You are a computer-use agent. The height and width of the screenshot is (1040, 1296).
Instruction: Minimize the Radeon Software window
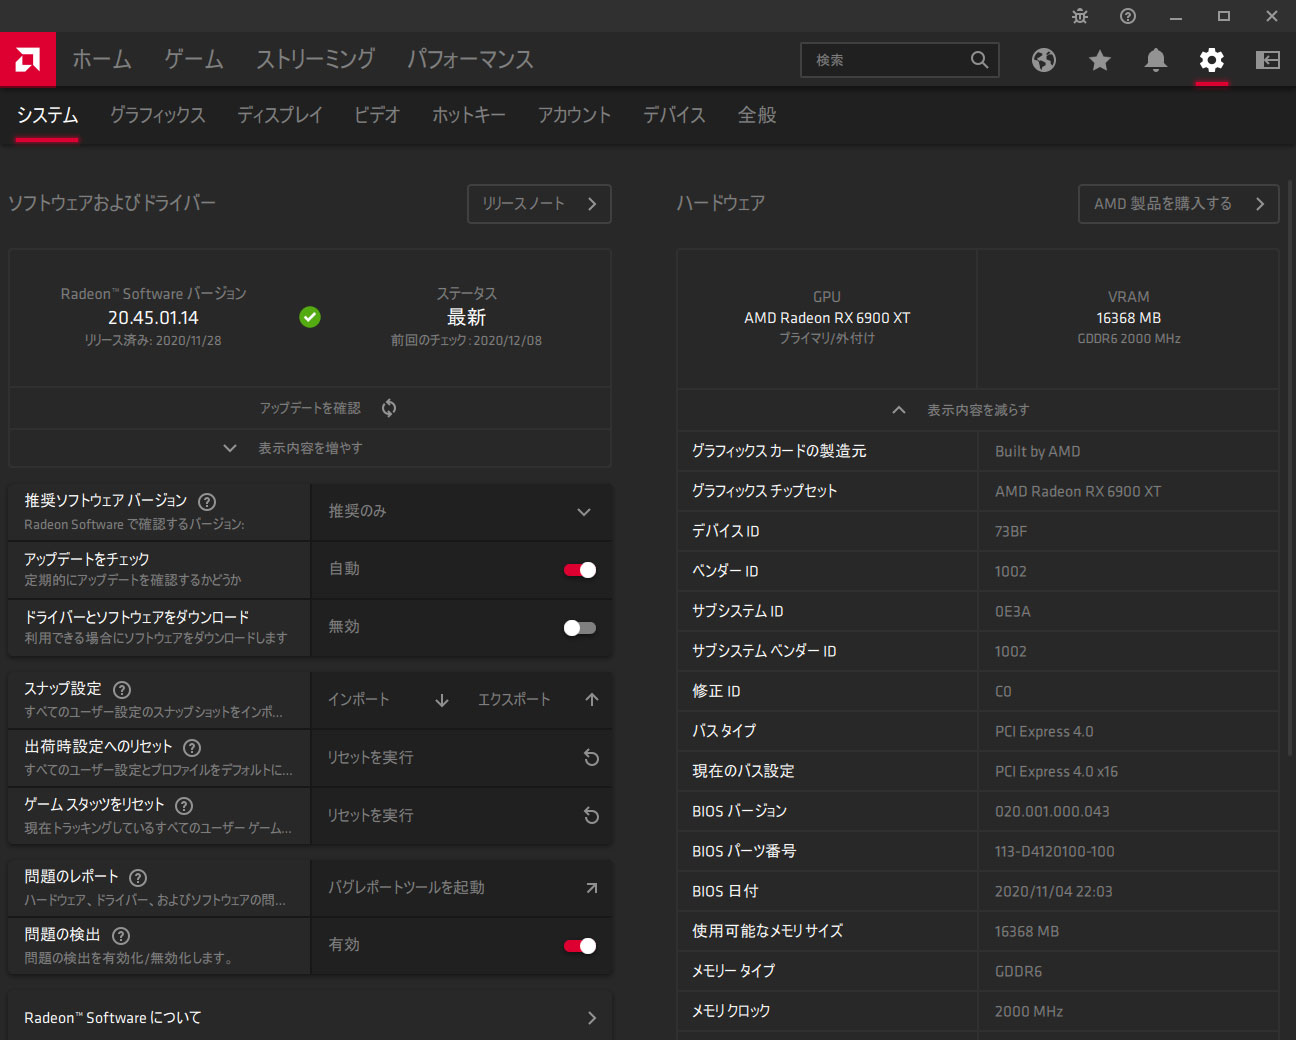pyautogui.click(x=1176, y=16)
